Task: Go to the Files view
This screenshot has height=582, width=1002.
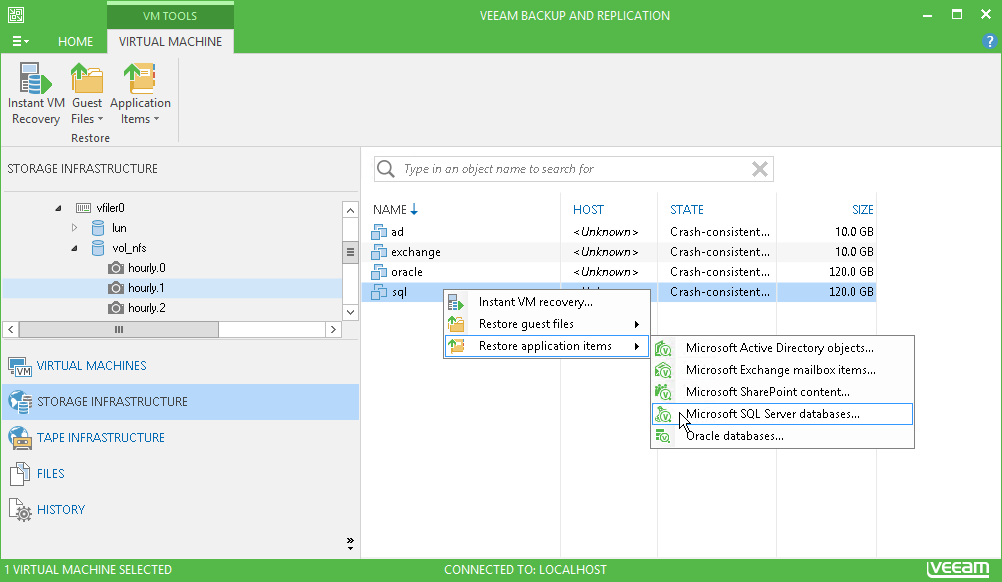Action: tap(50, 474)
